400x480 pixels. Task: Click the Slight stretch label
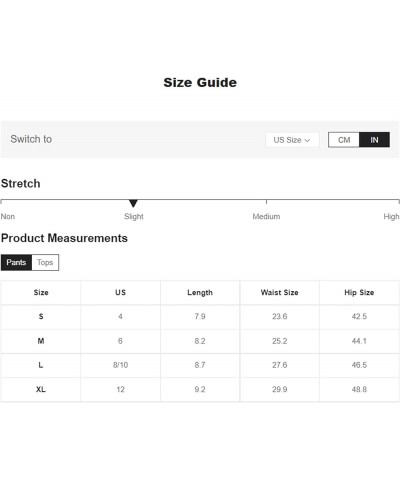click(134, 216)
